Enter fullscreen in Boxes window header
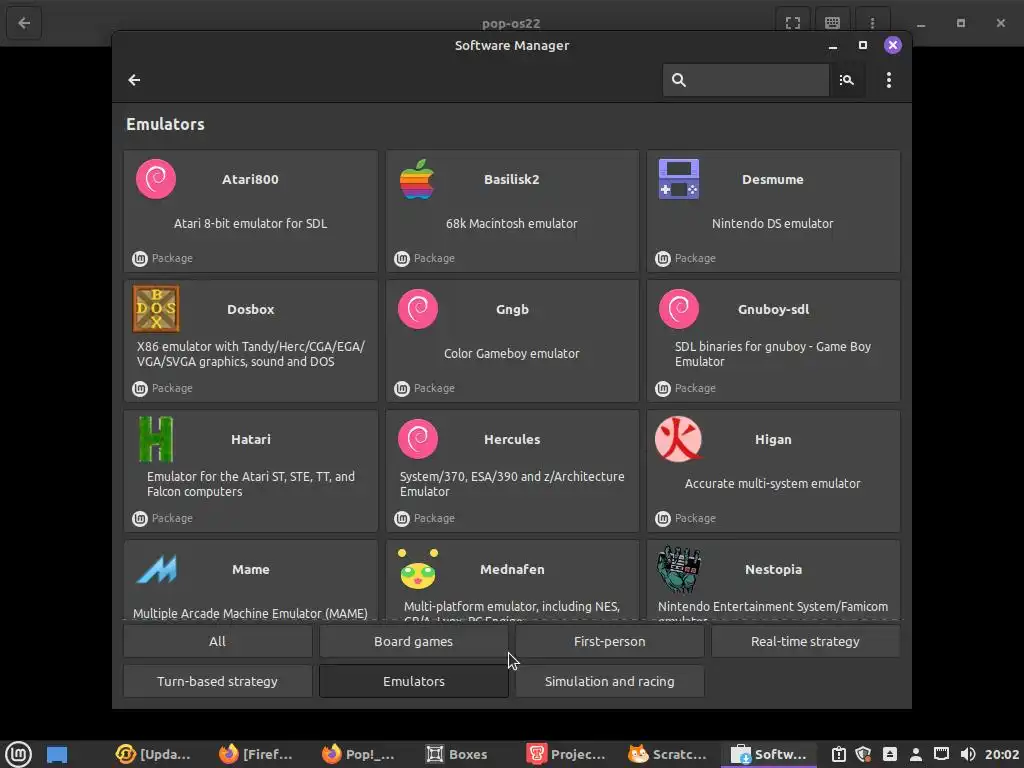 pyautogui.click(x=792, y=23)
